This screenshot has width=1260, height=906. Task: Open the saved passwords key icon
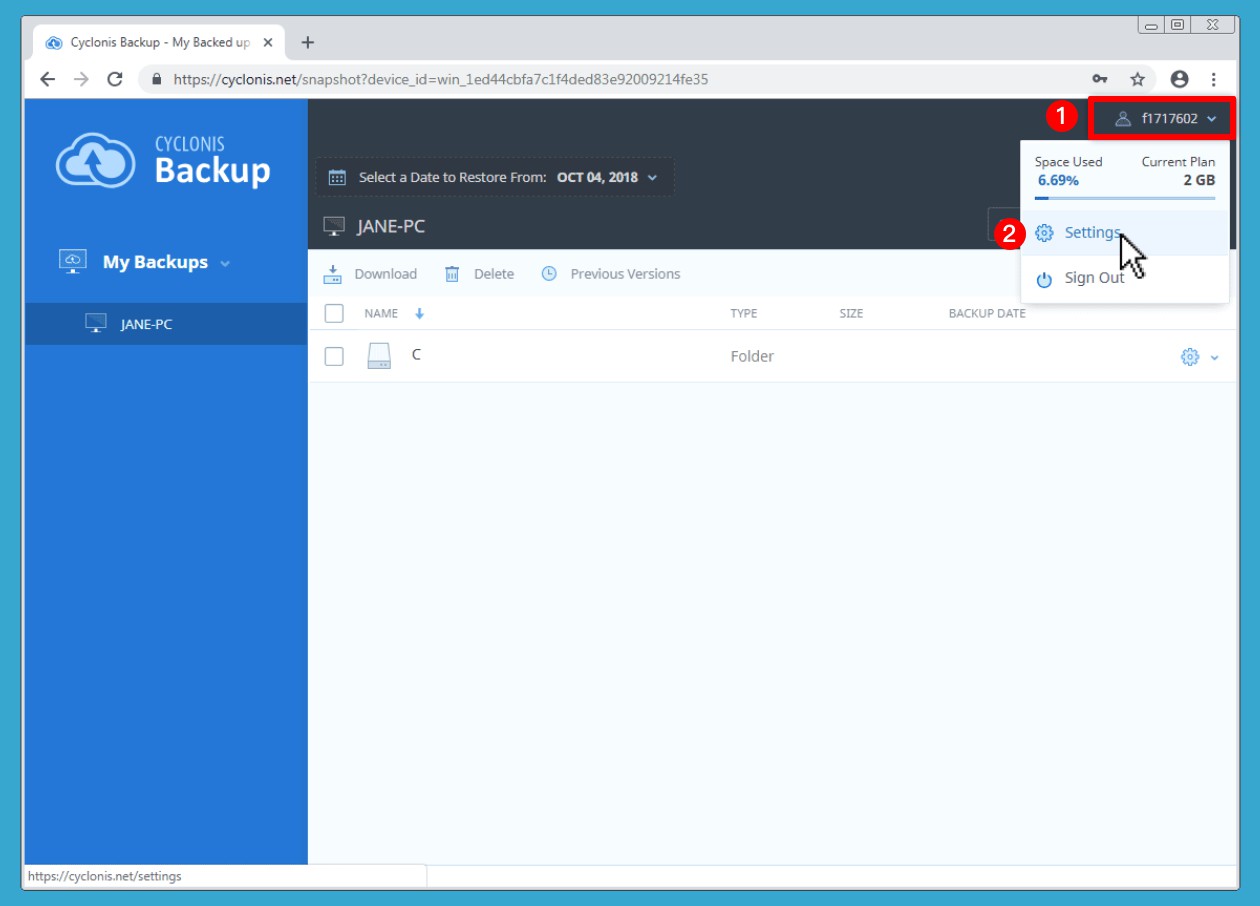pyautogui.click(x=1099, y=79)
